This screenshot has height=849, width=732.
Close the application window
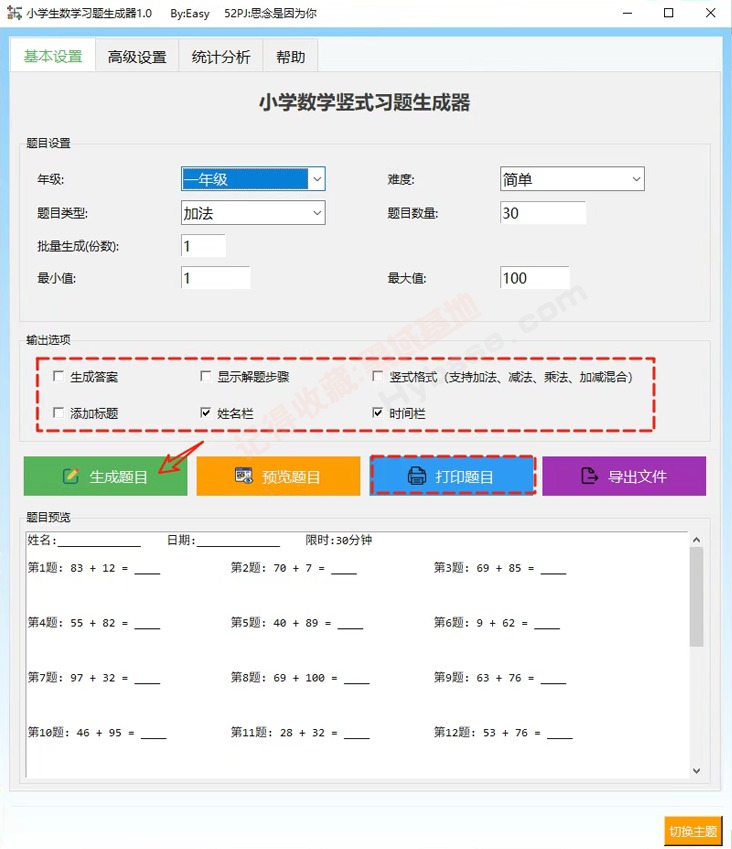coord(710,12)
